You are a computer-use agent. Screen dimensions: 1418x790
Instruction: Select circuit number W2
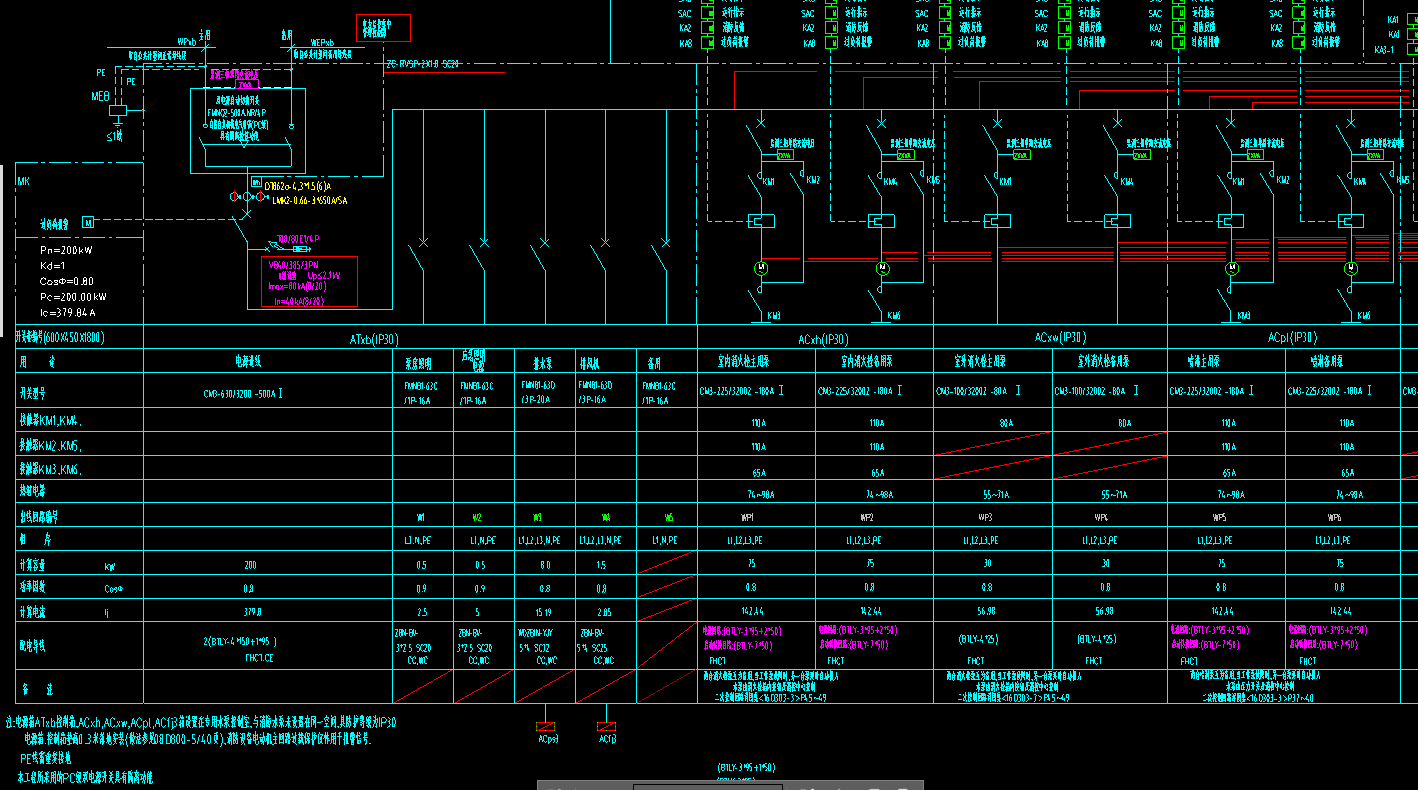pos(477,518)
